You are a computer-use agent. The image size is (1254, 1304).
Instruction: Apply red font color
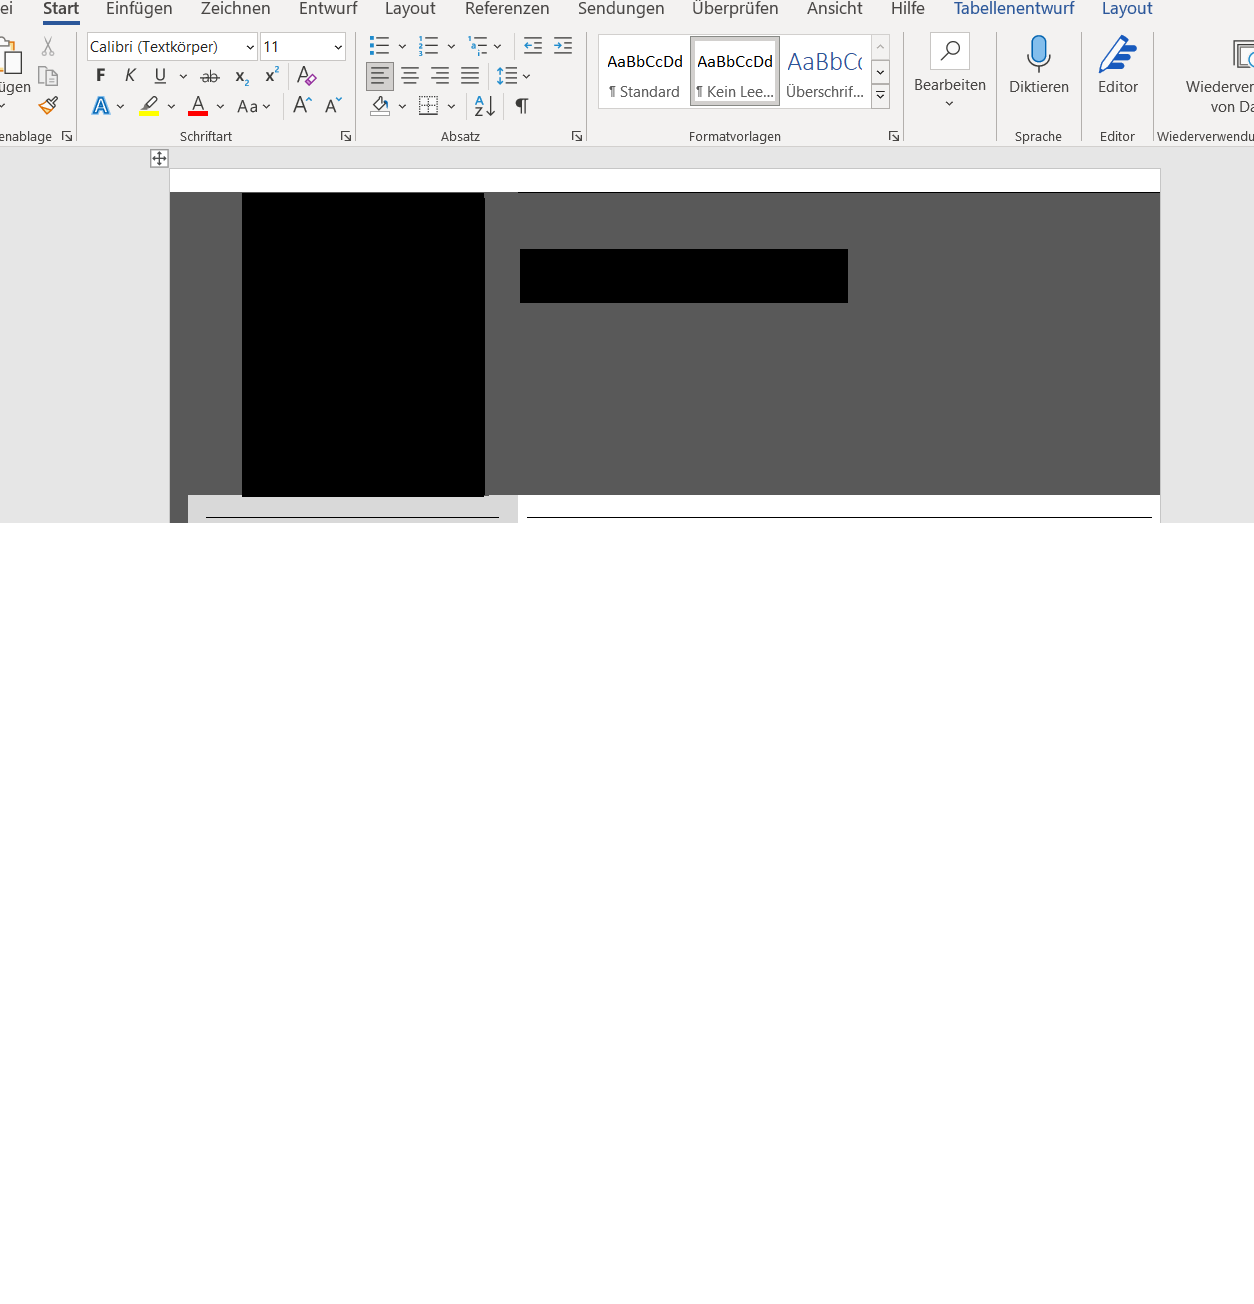tap(198, 105)
